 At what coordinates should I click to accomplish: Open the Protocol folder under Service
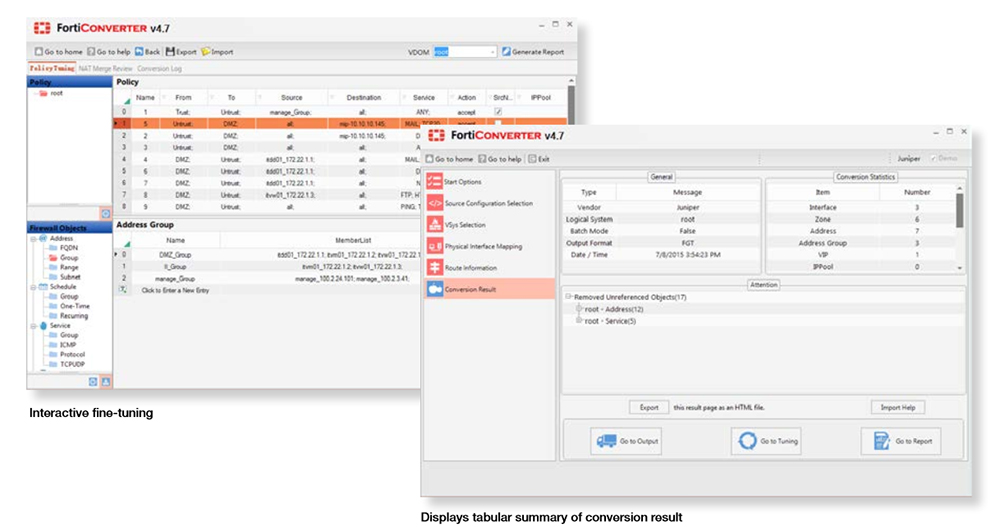point(67,354)
